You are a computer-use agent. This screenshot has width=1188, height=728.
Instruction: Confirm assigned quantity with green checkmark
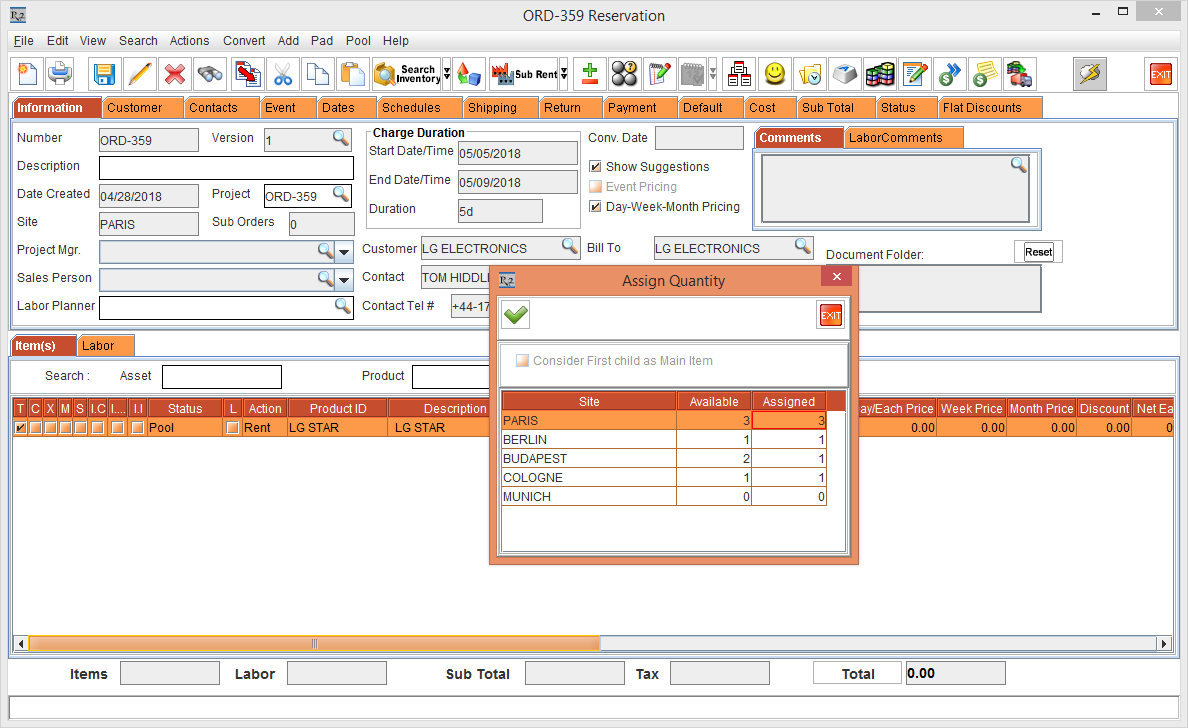[x=516, y=316]
